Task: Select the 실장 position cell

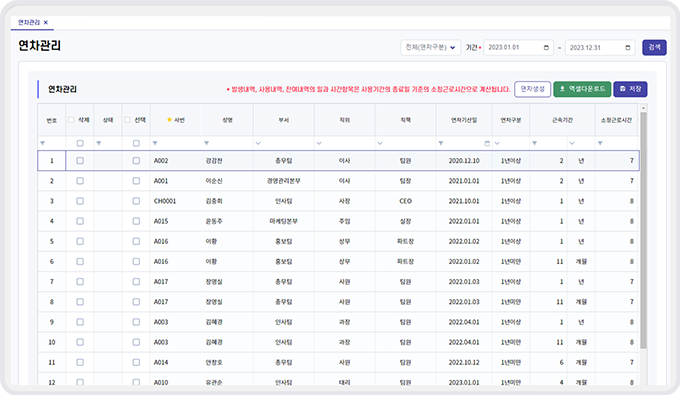Action: [x=405, y=221]
